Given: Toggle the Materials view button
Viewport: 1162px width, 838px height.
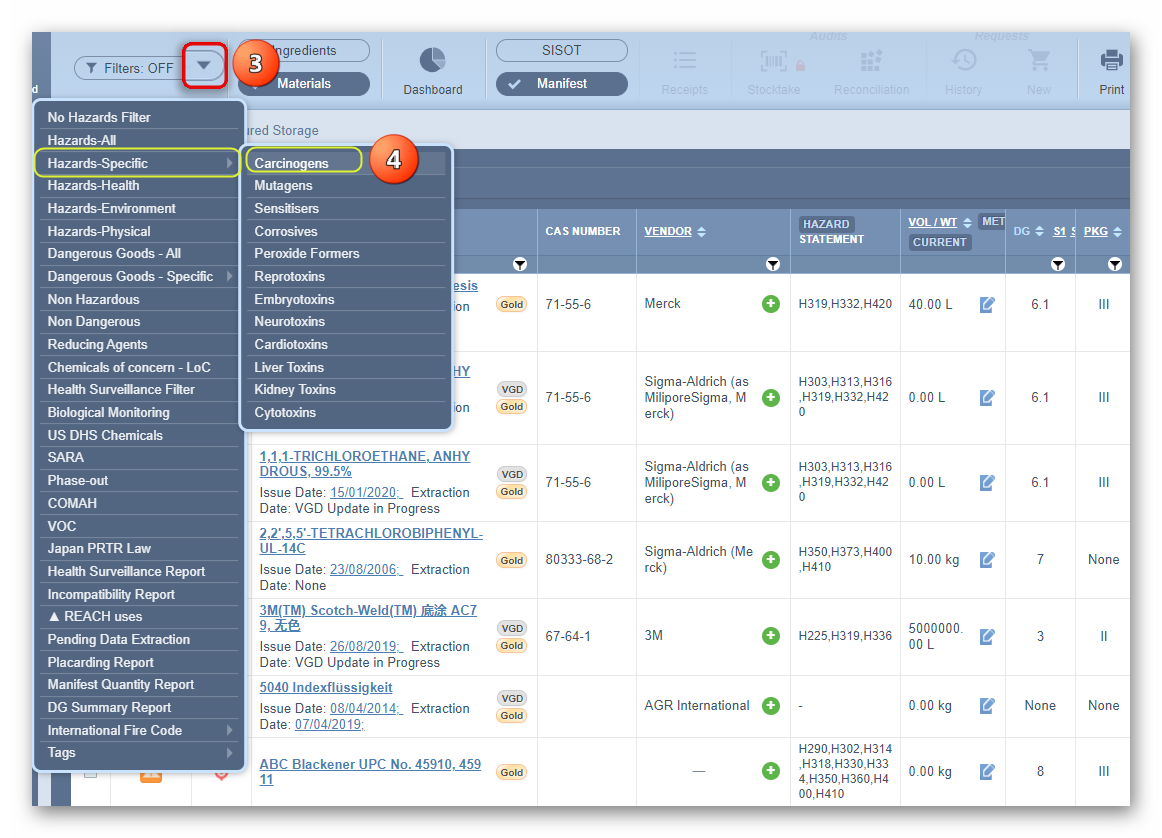Looking at the screenshot, I should (x=303, y=84).
